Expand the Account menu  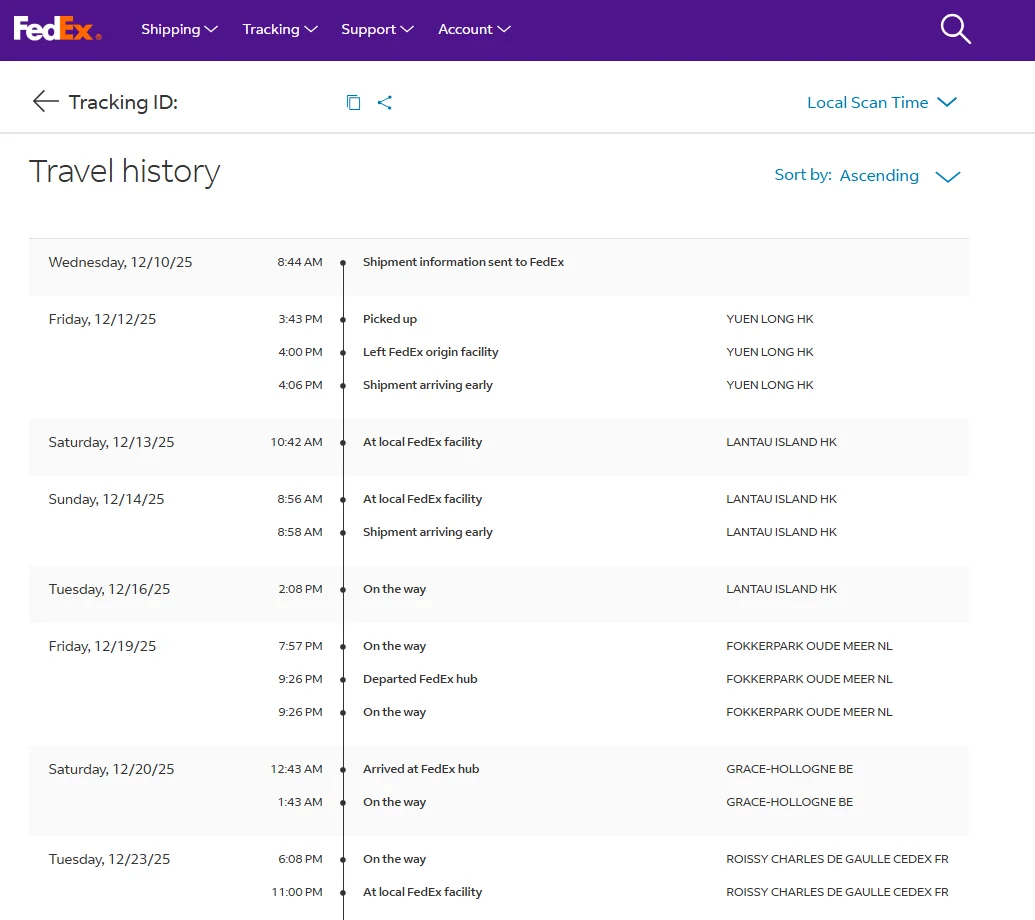[x=474, y=29]
